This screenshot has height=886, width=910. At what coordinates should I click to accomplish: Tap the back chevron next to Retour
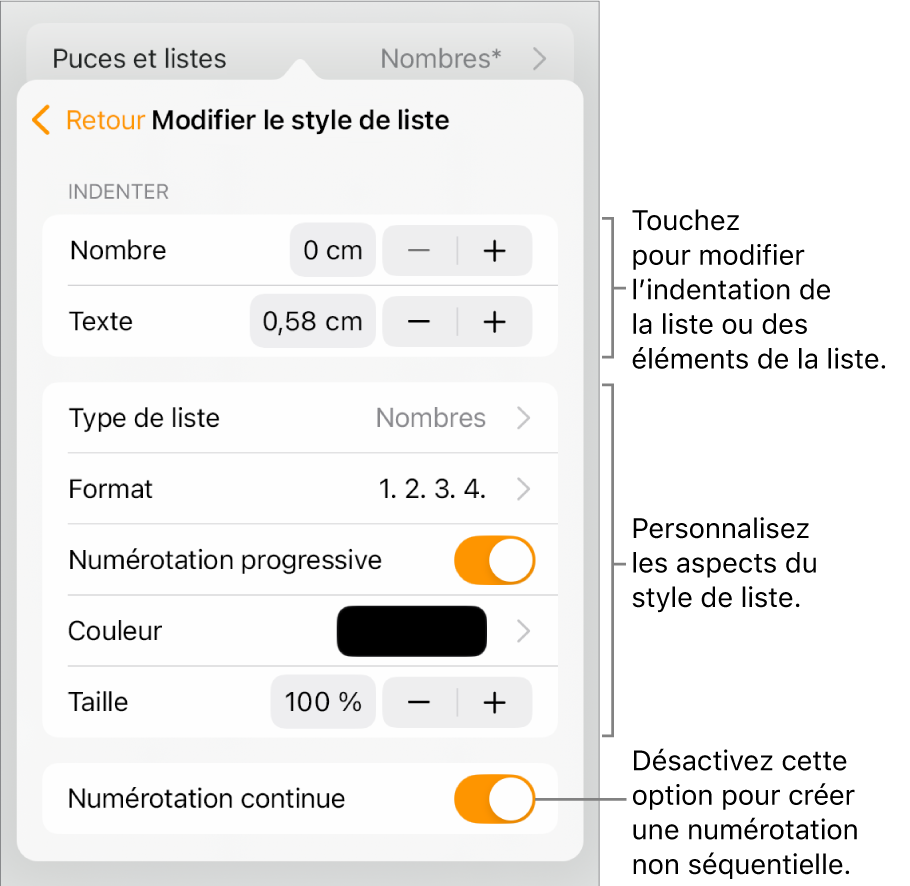[x=41, y=121]
